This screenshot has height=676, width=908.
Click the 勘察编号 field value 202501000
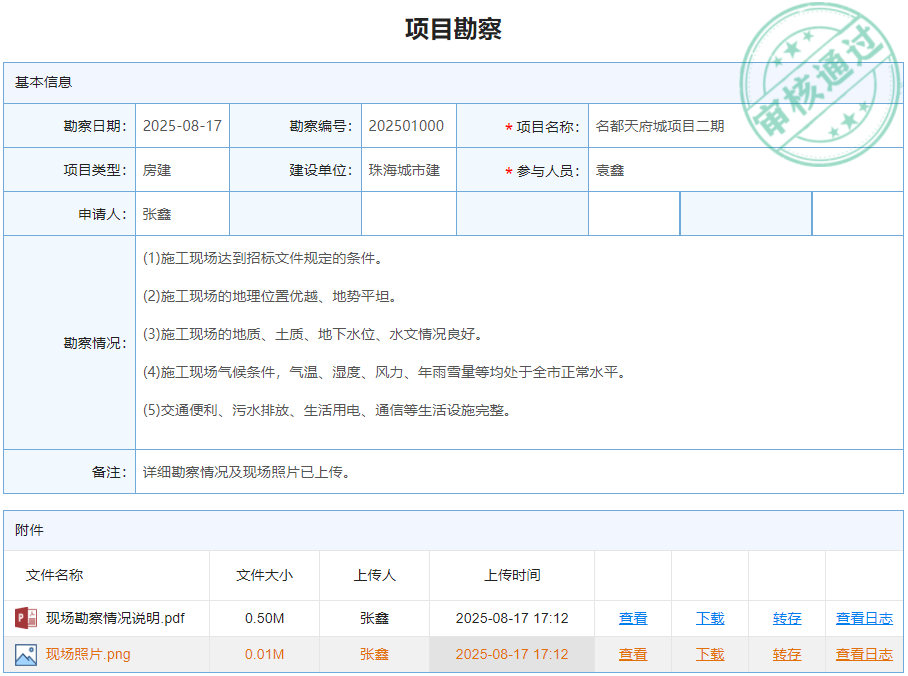pos(407,126)
